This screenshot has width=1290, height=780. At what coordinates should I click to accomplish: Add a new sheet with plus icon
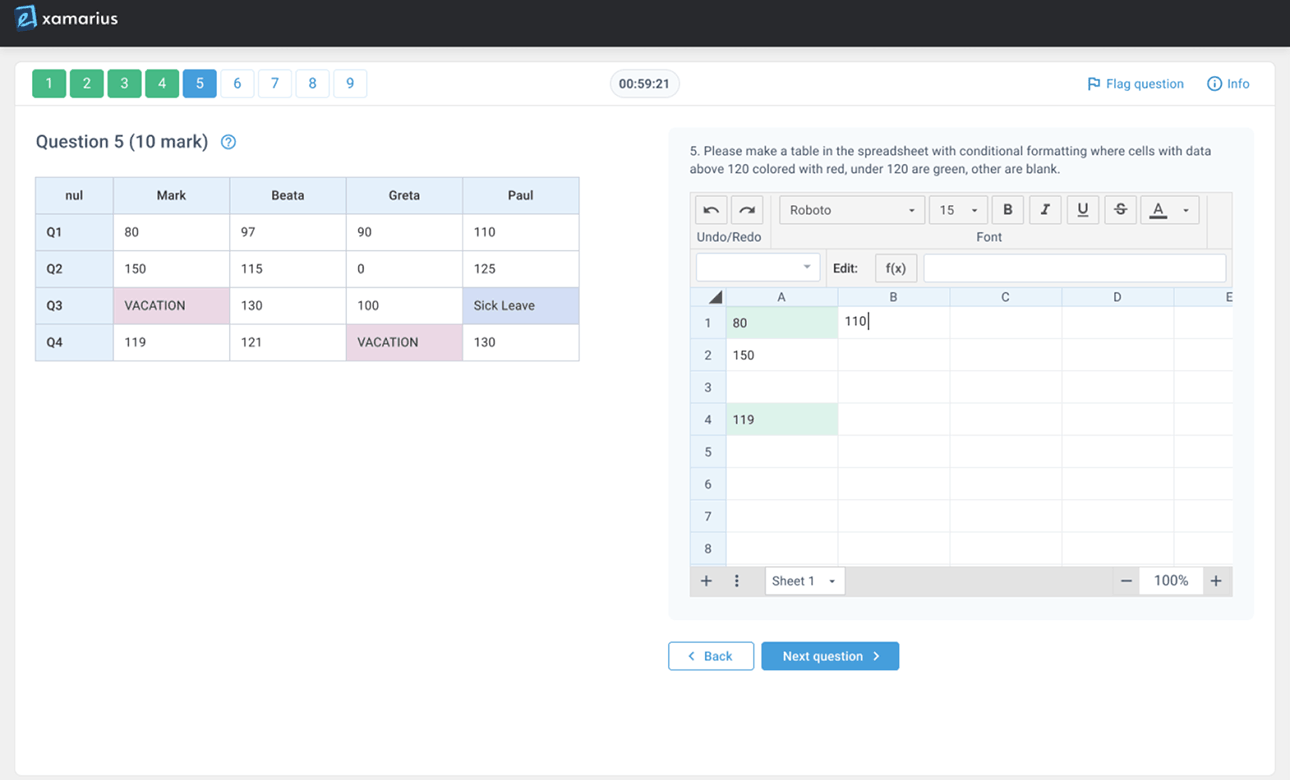706,581
